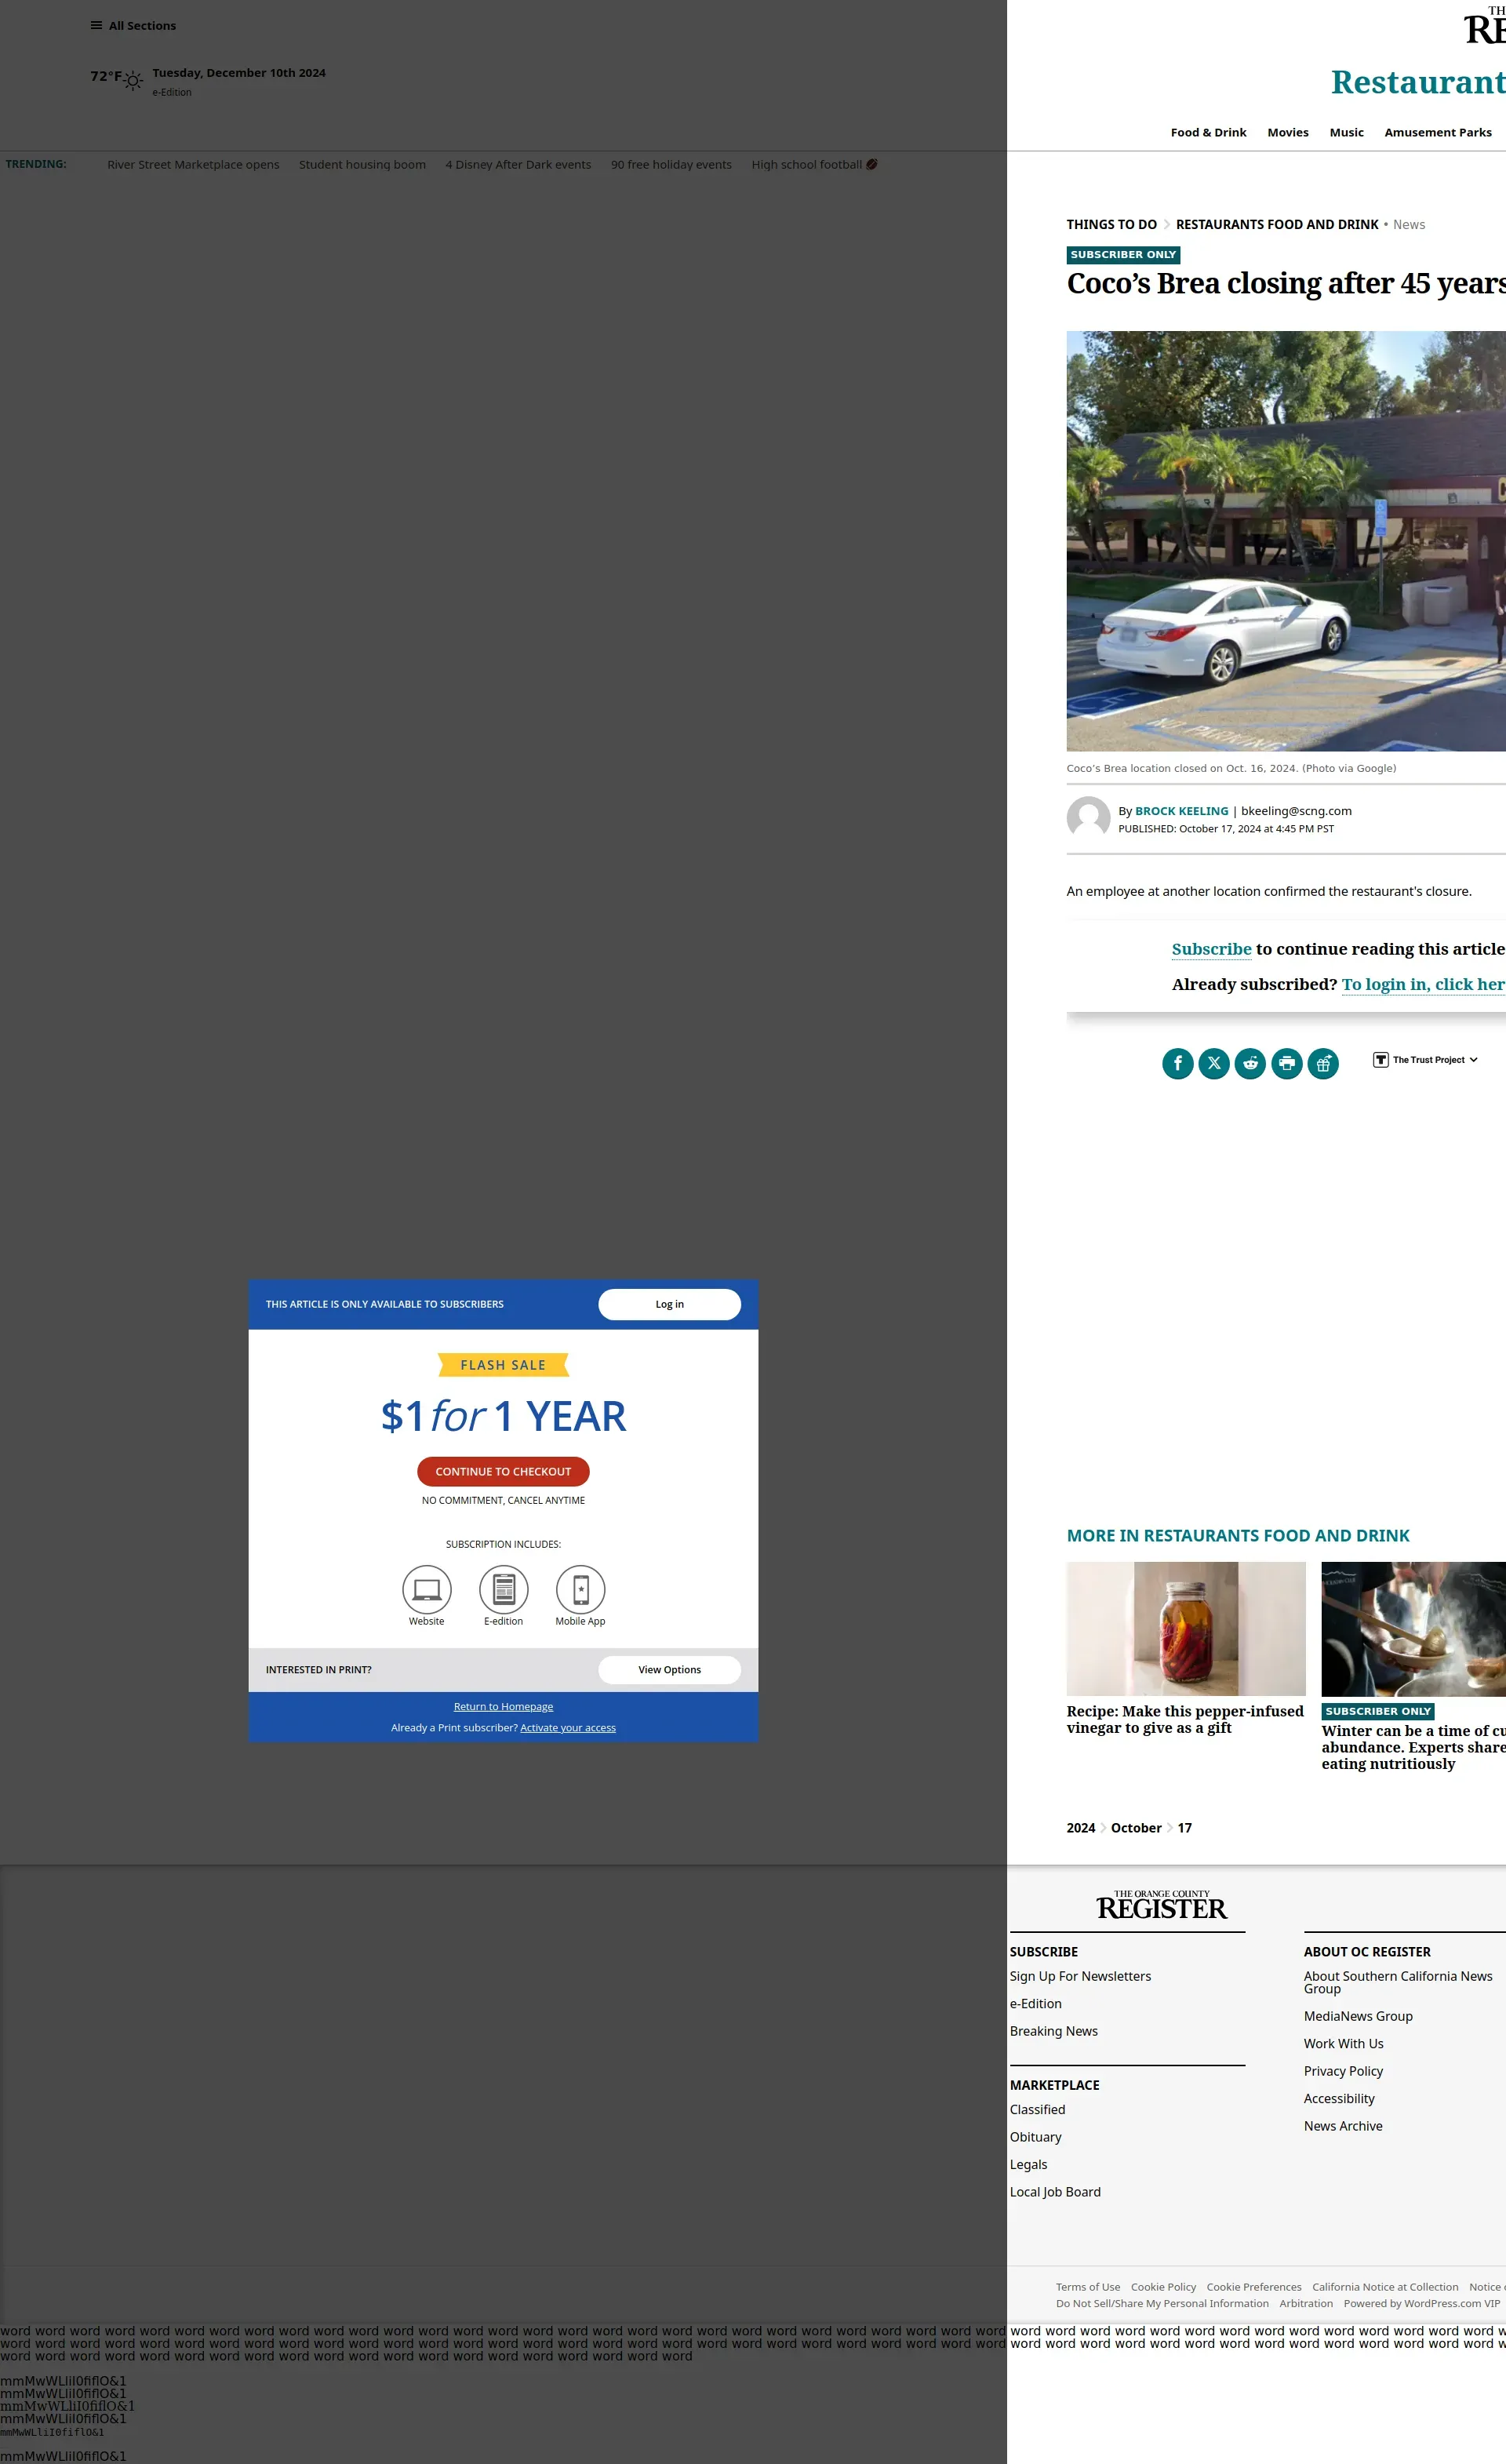
Task: Click the gift article icon
Action: [x=1323, y=1063]
